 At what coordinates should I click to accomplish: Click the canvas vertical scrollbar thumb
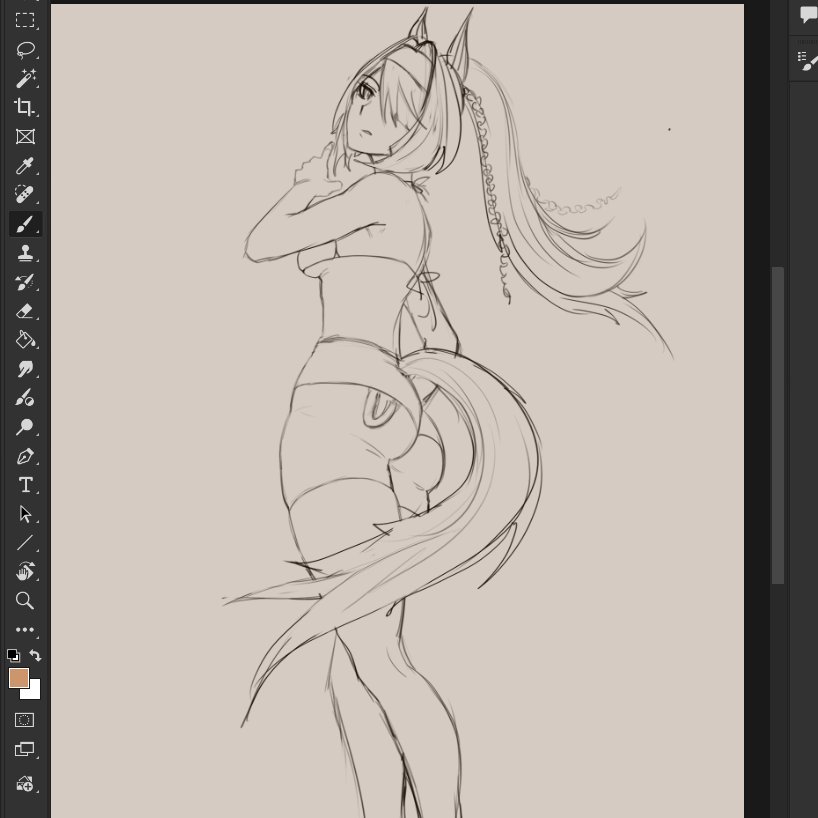[778, 425]
